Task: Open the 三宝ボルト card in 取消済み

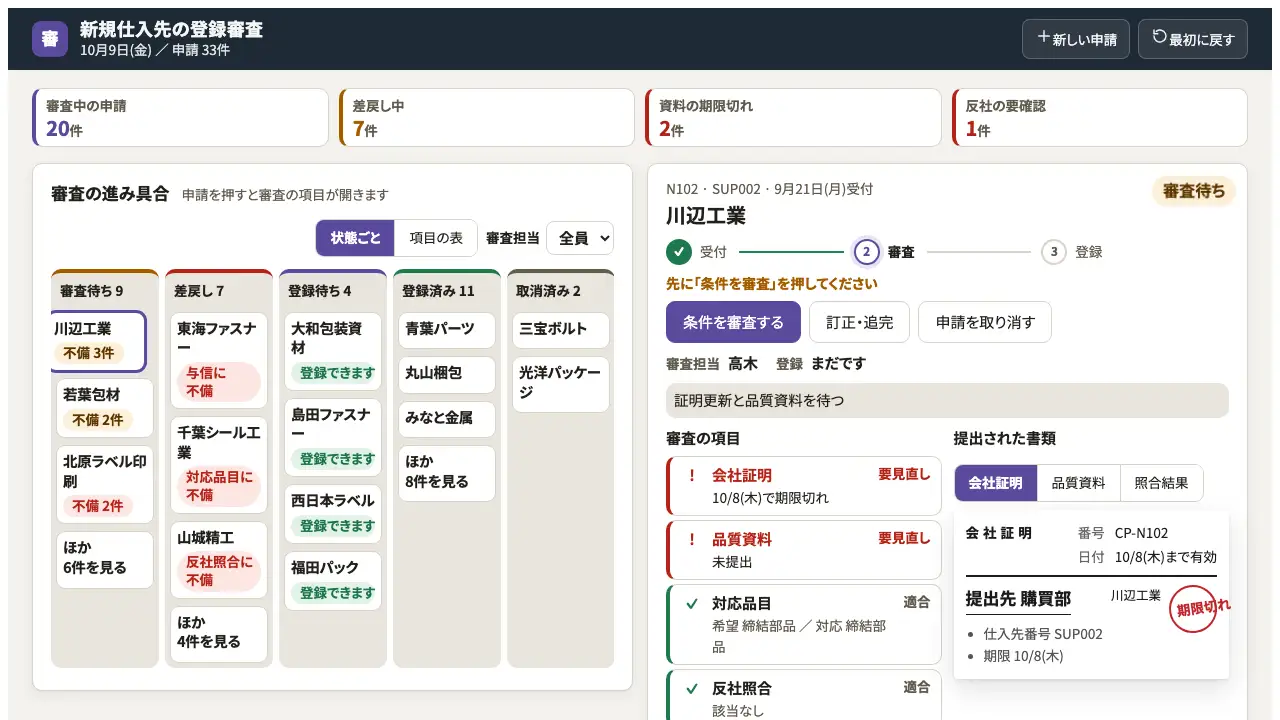Action: 561,330
